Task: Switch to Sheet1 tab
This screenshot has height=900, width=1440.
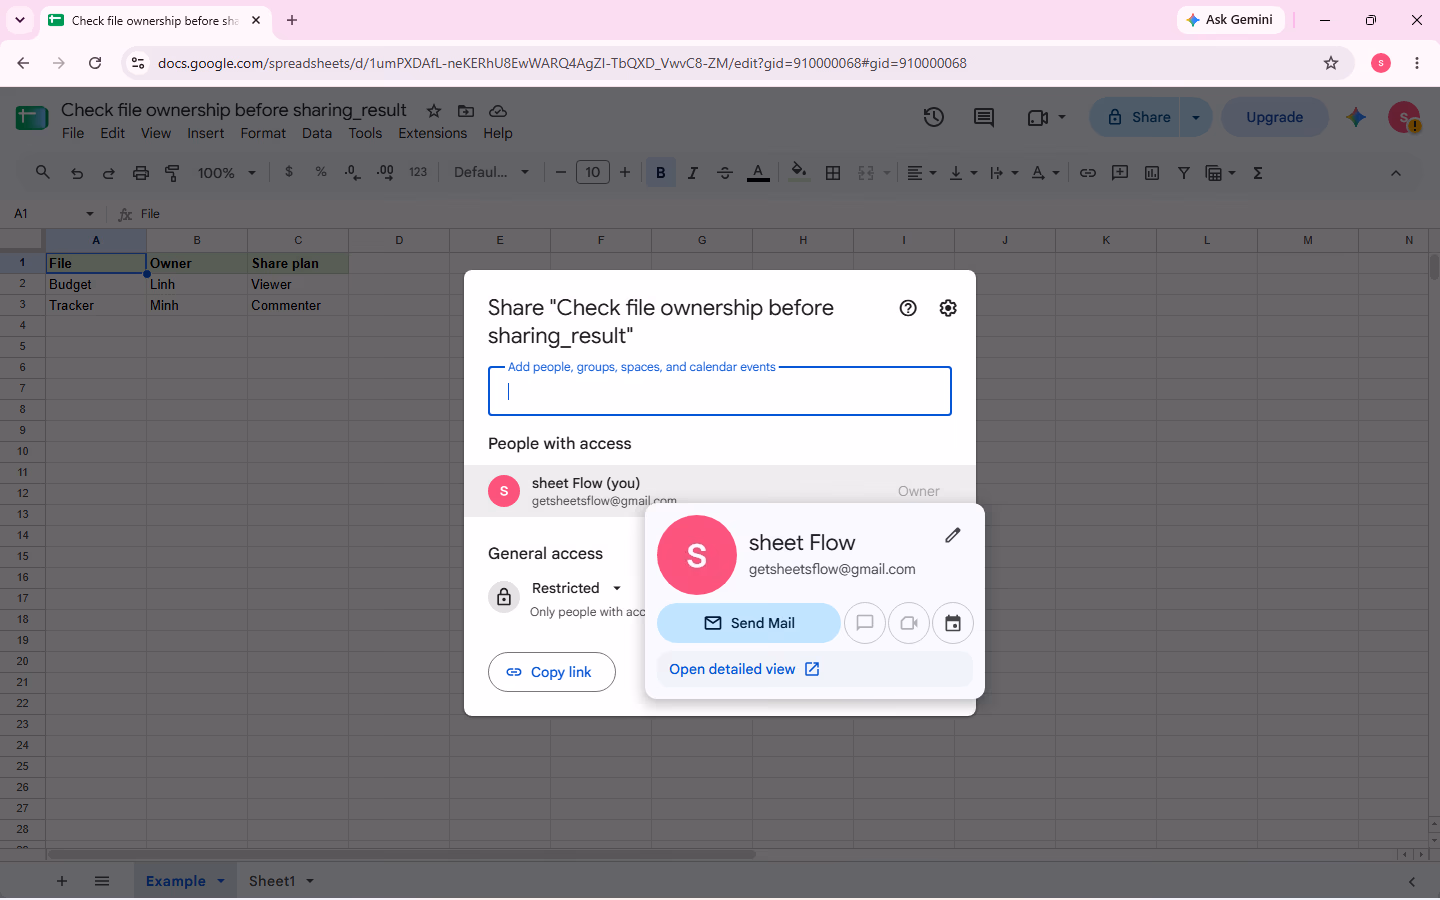Action: (x=272, y=881)
